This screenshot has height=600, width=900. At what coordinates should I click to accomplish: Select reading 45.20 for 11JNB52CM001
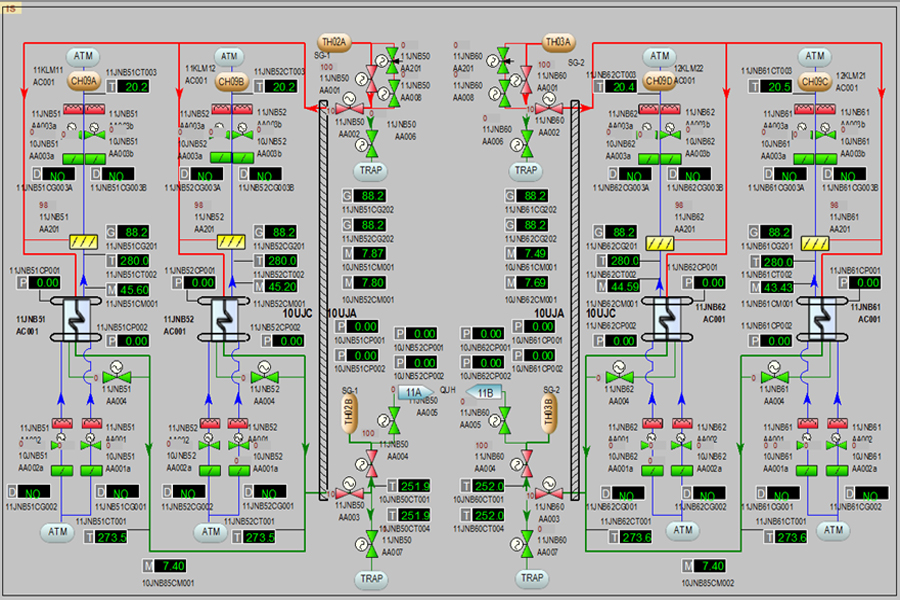point(282,286)
